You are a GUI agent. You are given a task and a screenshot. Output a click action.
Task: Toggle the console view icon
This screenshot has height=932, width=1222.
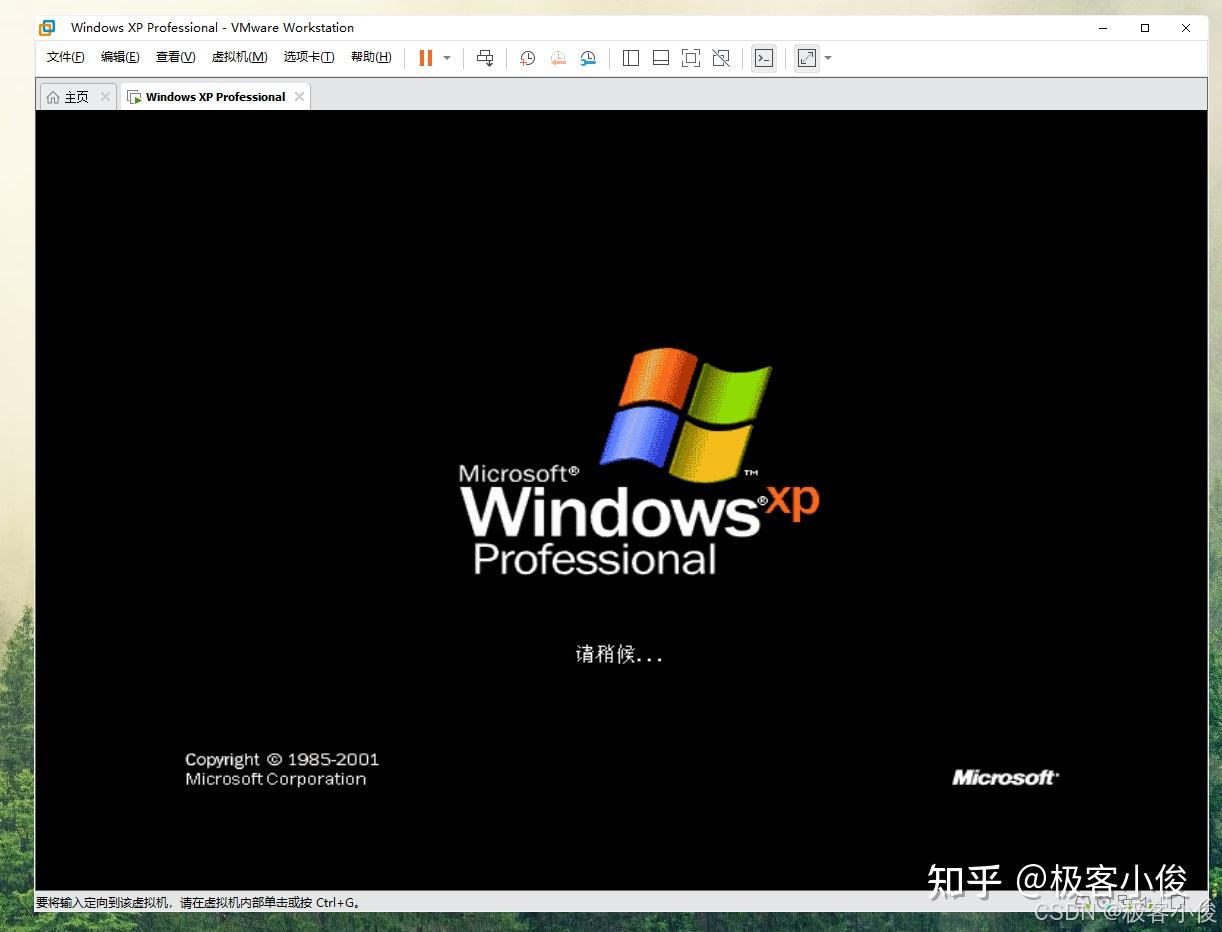click(x=764, y=58)
